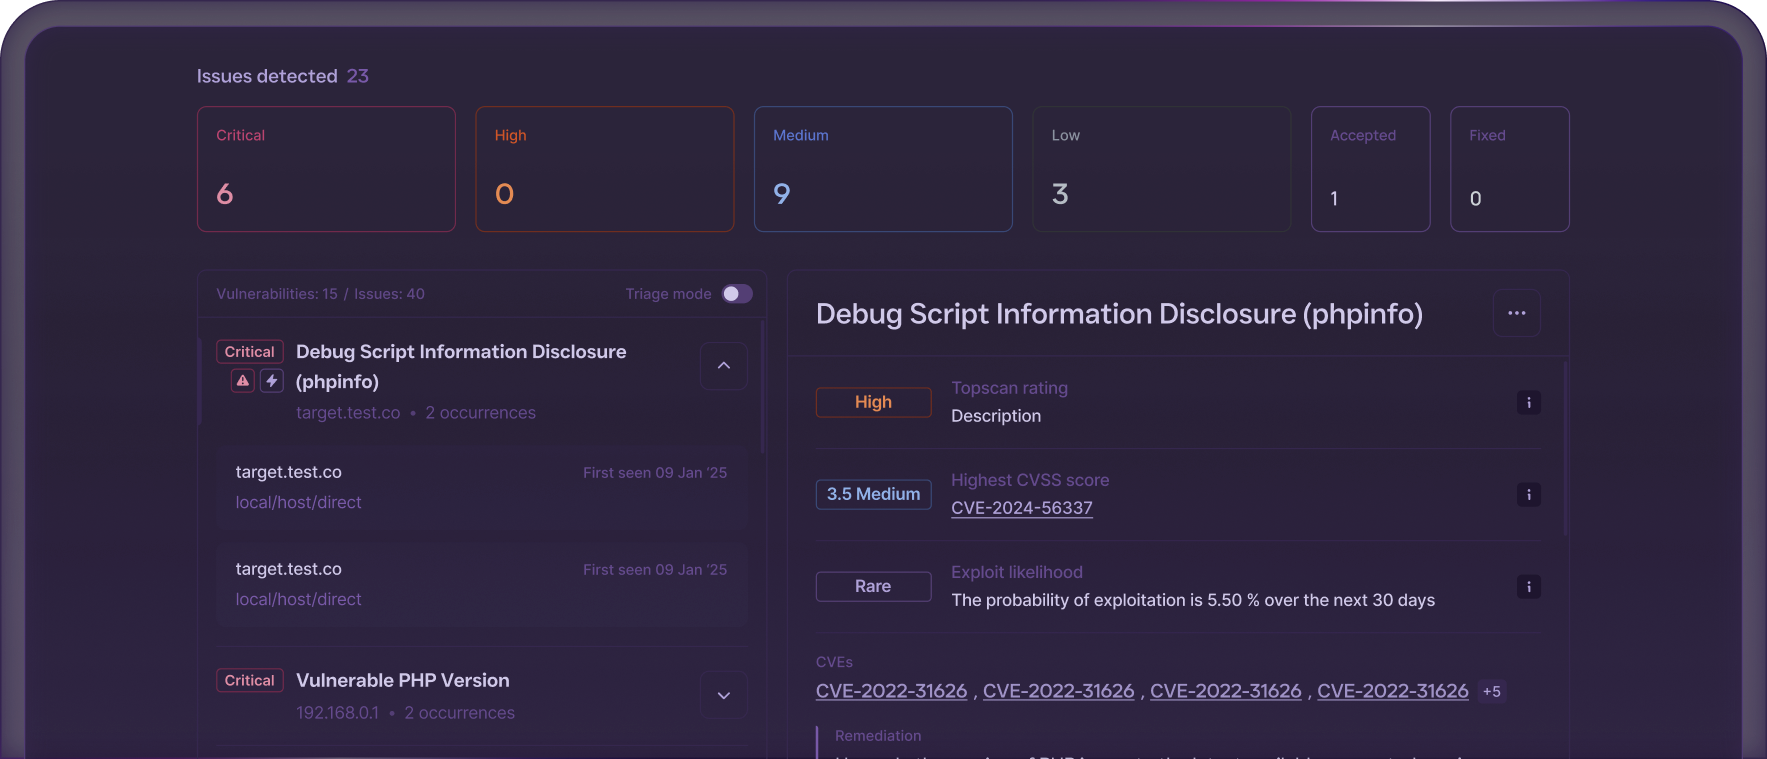Click 'Remediation' section label

click(x=878, y=736)
